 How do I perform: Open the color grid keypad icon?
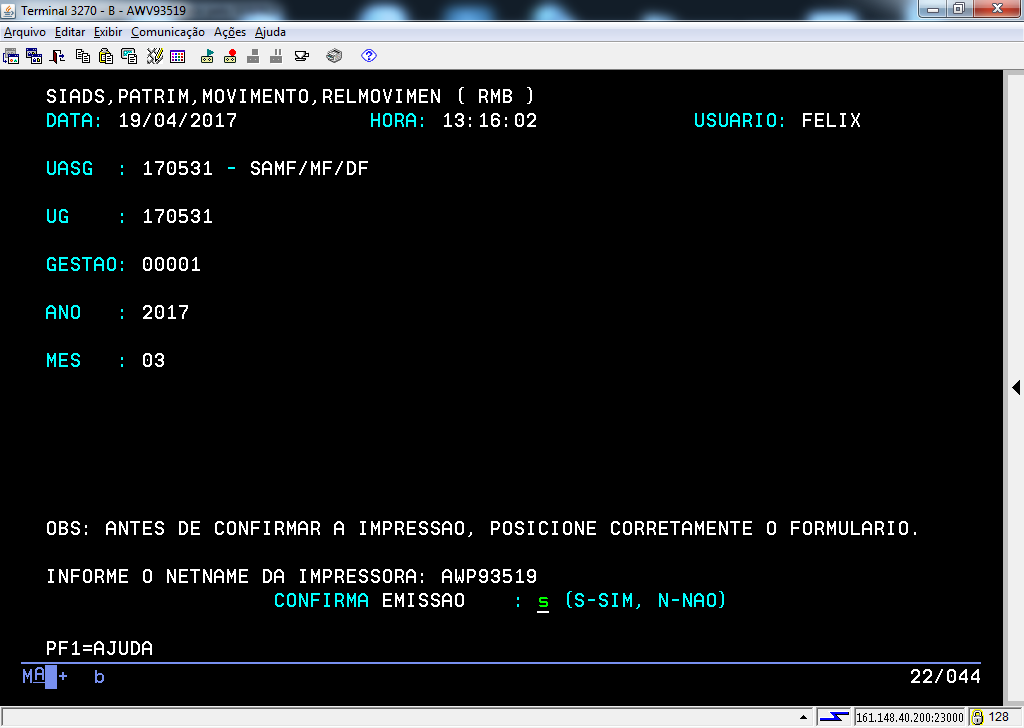pos(178,56)
